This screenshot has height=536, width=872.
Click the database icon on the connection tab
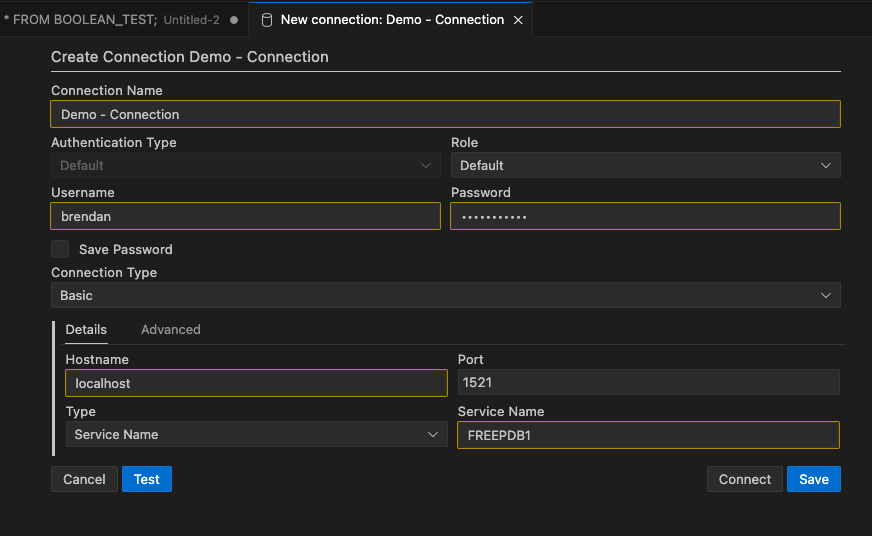(x=267, y=20)
